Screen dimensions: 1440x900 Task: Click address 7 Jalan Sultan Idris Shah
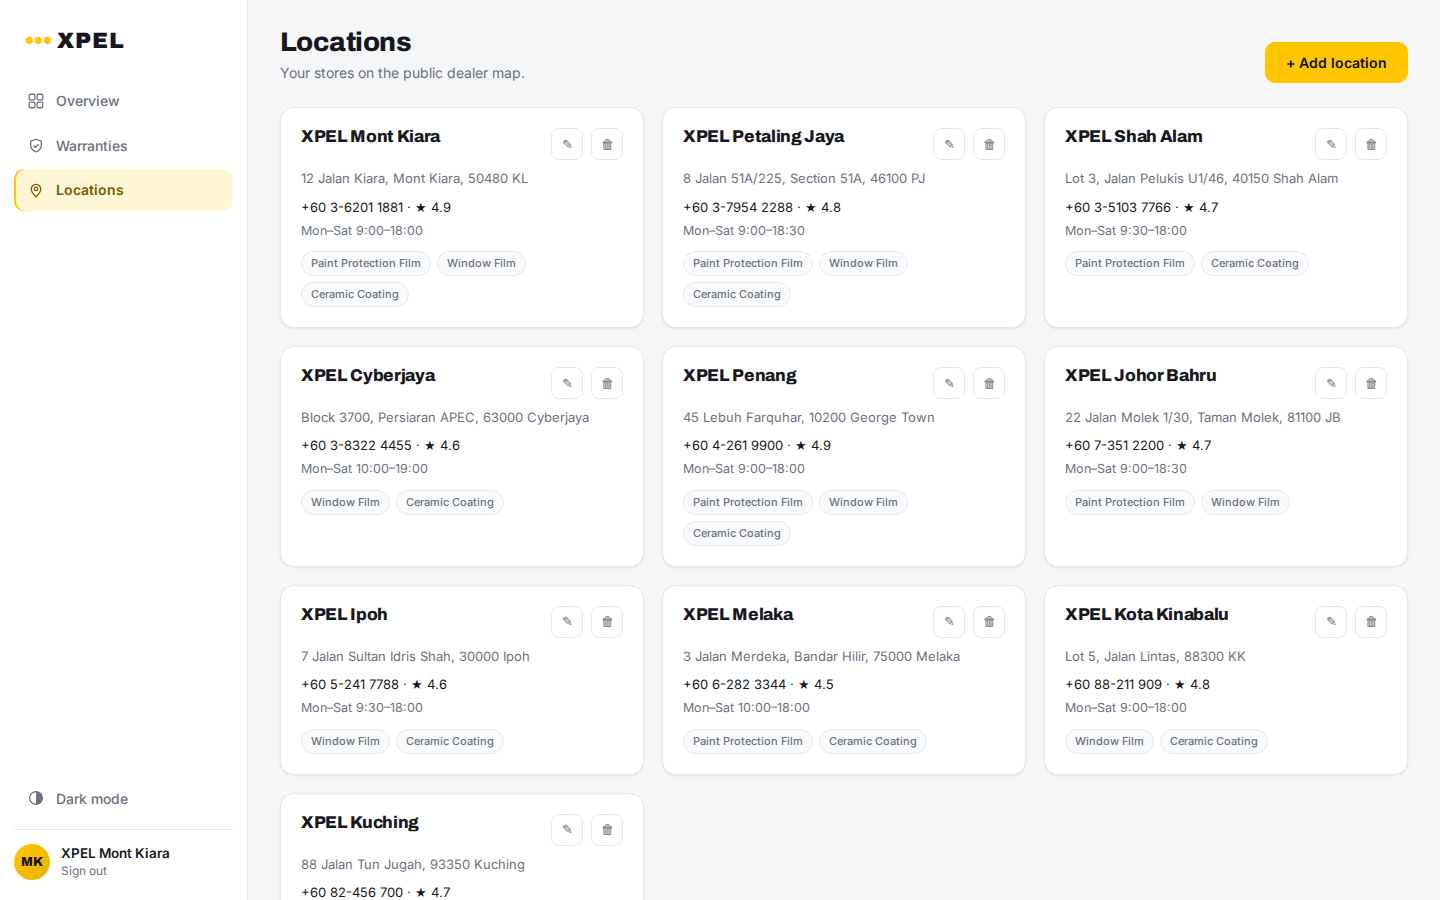[415, 657]
